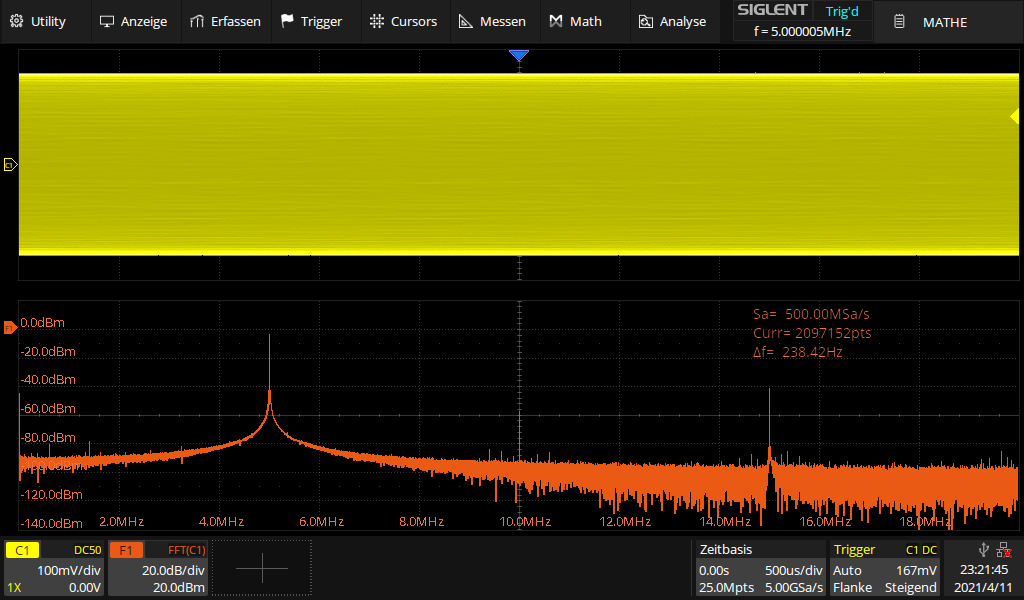The height and width of the screenshot is (600, 1024).
Task: Open the Analyse menu
Action: click(x=672, y=22)
